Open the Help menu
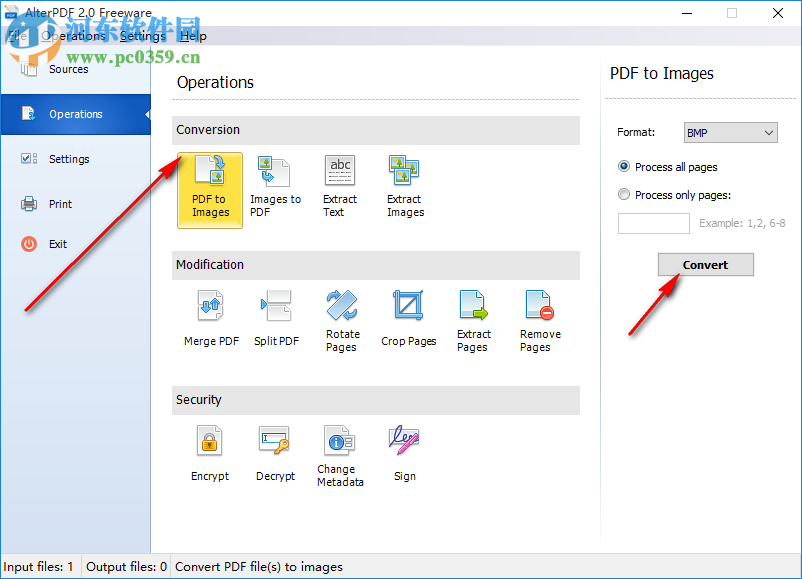Screen dimensions: 802x579 tap(193, 35)
